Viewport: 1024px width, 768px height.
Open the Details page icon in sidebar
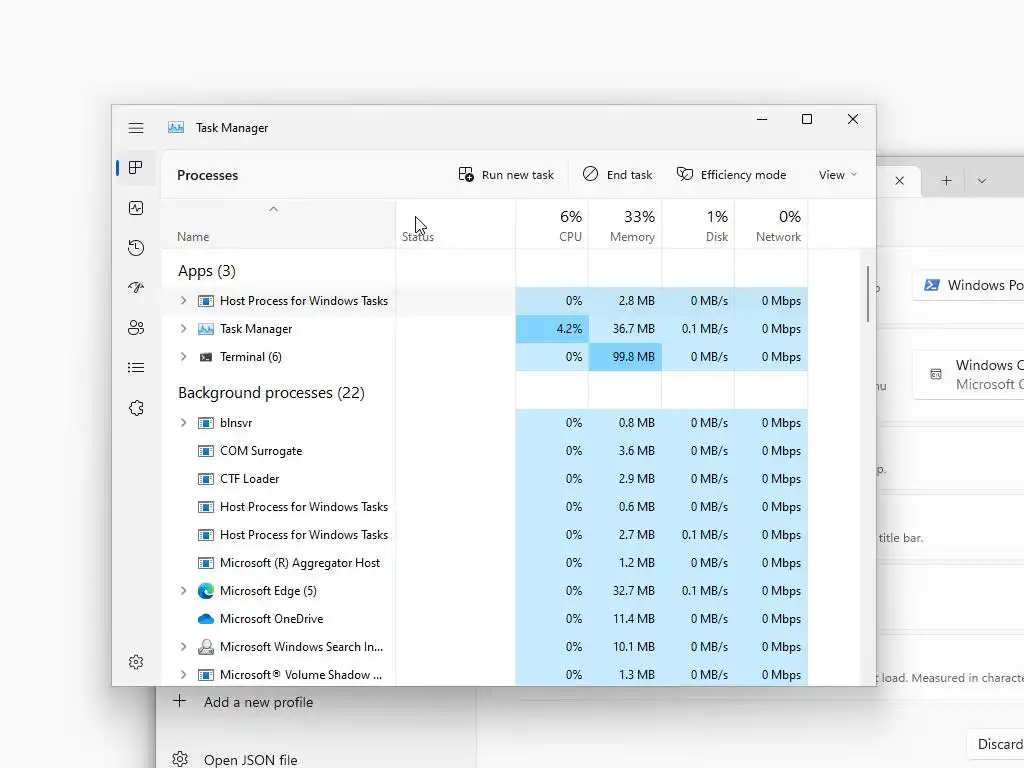click(136, 368)
